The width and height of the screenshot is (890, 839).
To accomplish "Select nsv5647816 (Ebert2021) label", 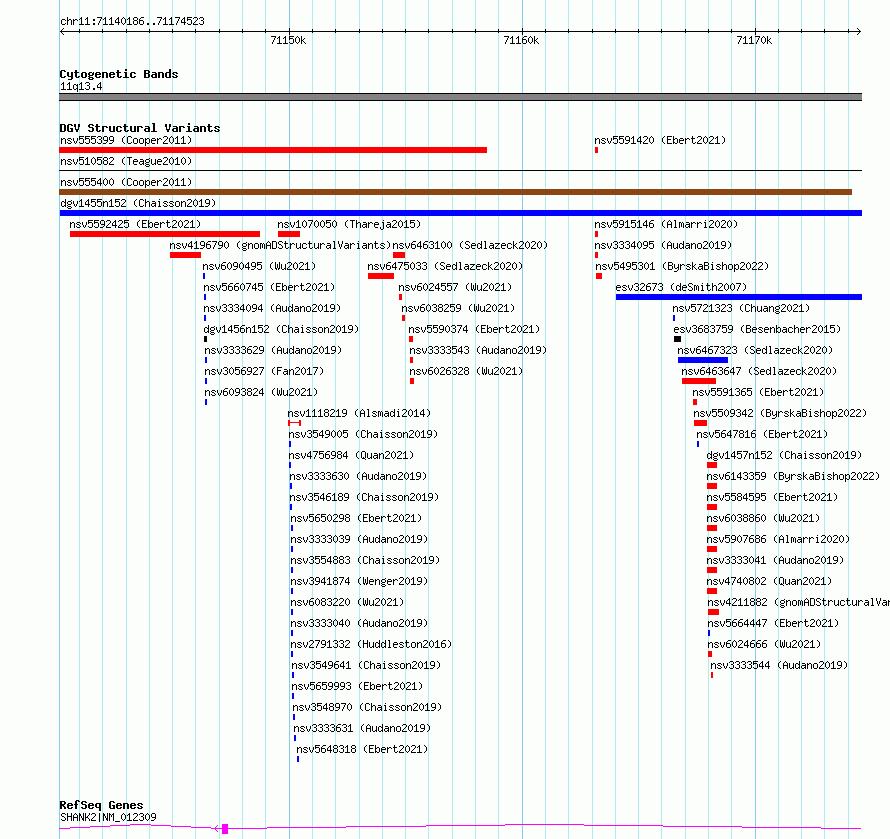I will tap(762, 434).
